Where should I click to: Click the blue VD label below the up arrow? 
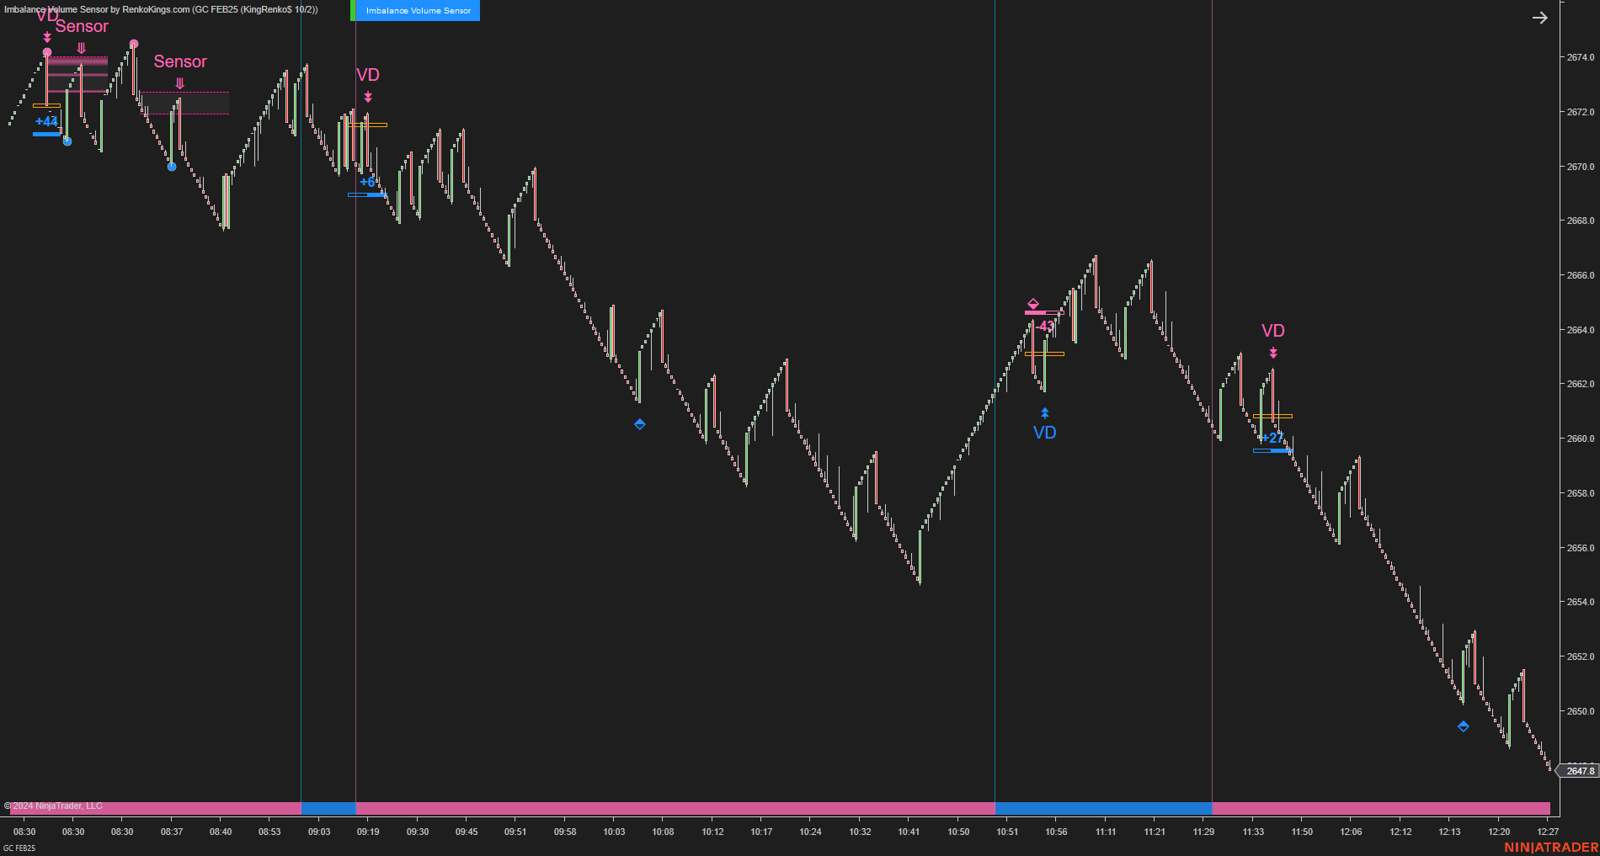click(1044, 433)
